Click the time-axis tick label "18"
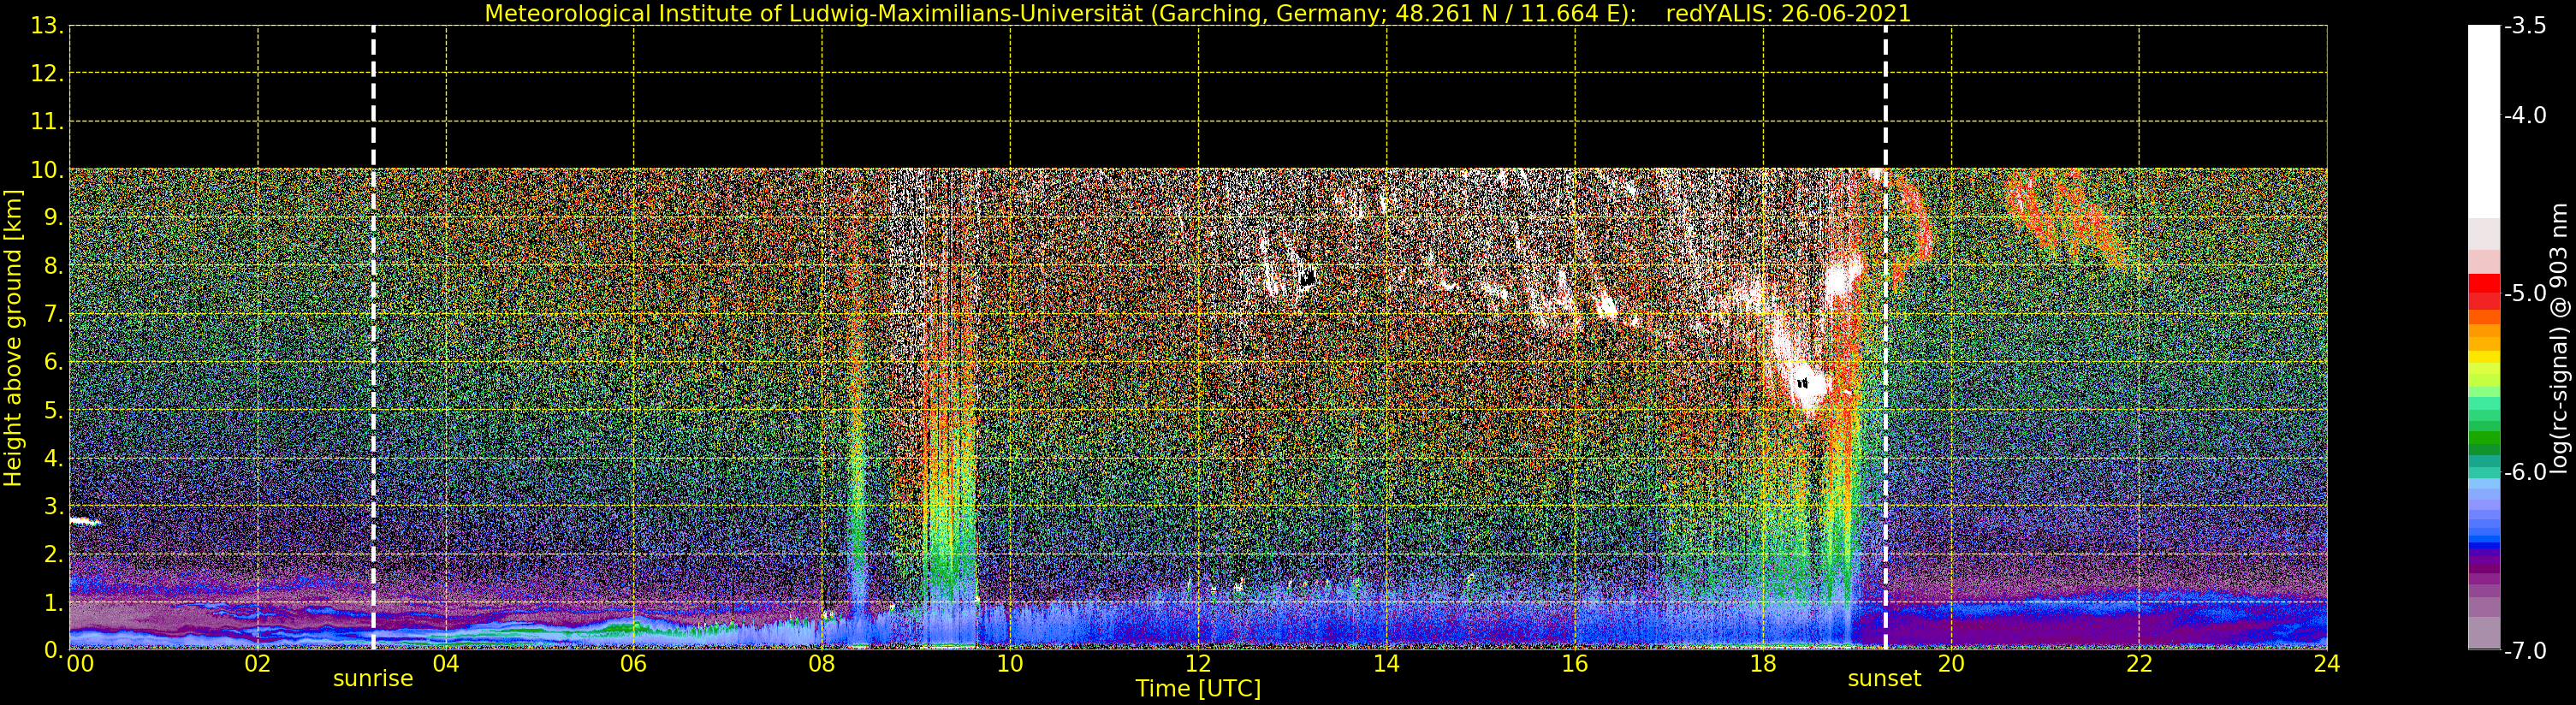2576x705 pixels. (1763, 664)
